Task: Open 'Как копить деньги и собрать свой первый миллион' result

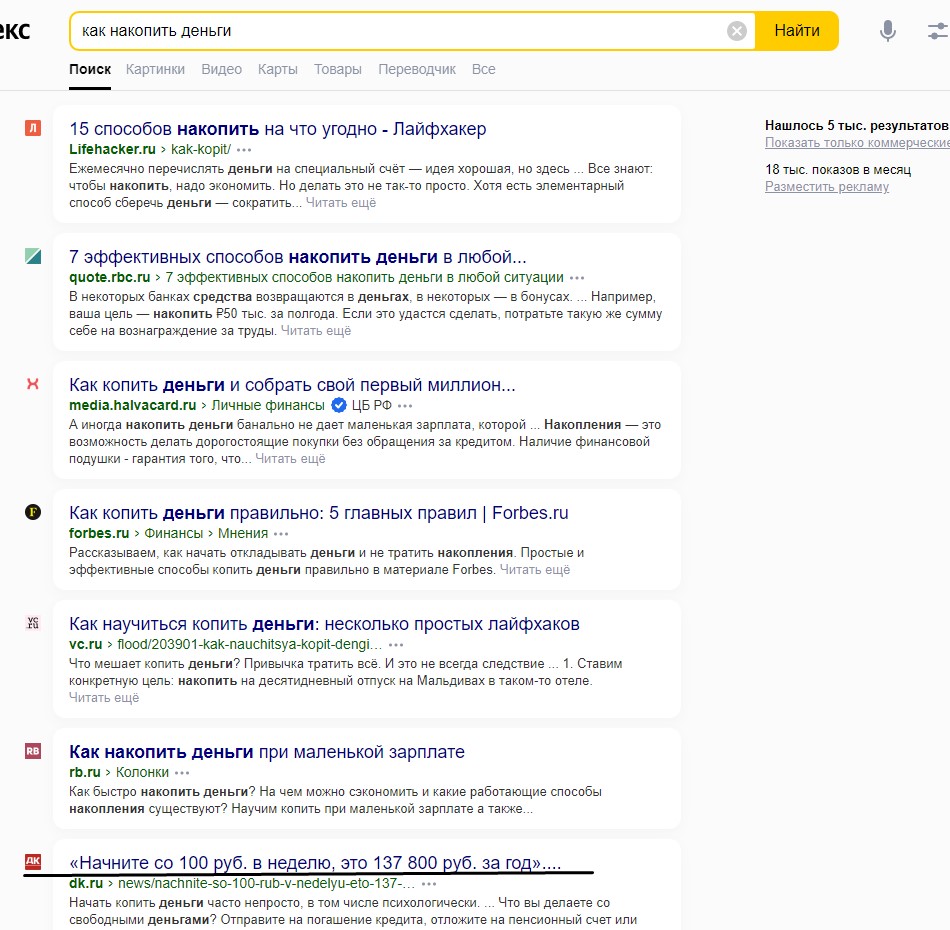Action: coord(292,385)
